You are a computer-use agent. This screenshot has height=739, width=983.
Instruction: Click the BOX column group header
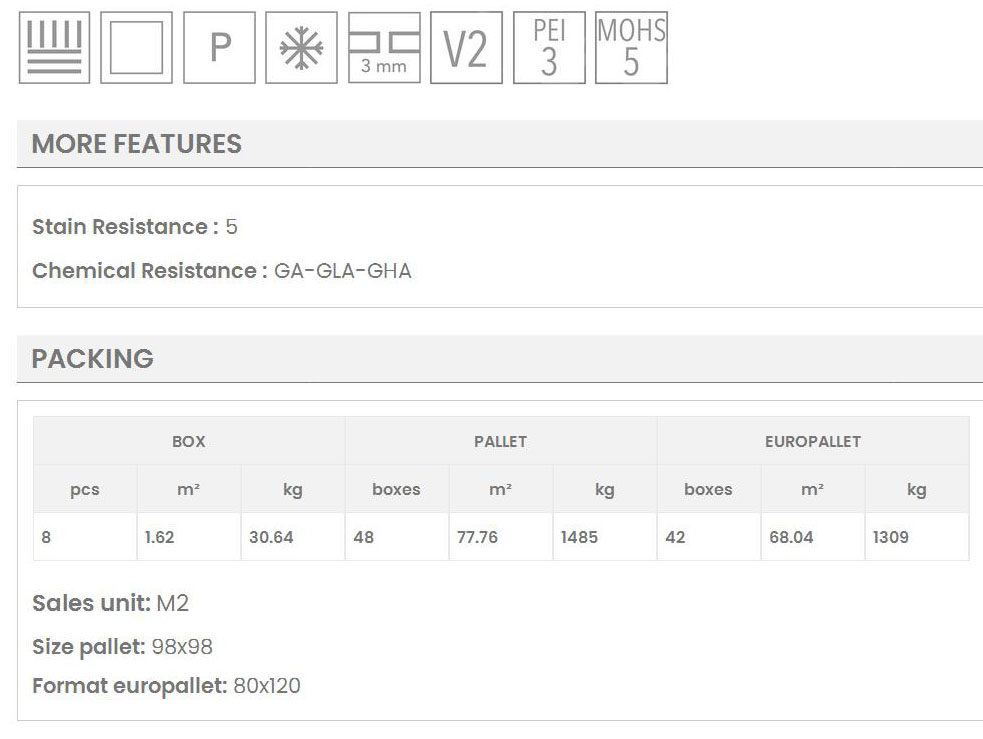click(189, 441)
